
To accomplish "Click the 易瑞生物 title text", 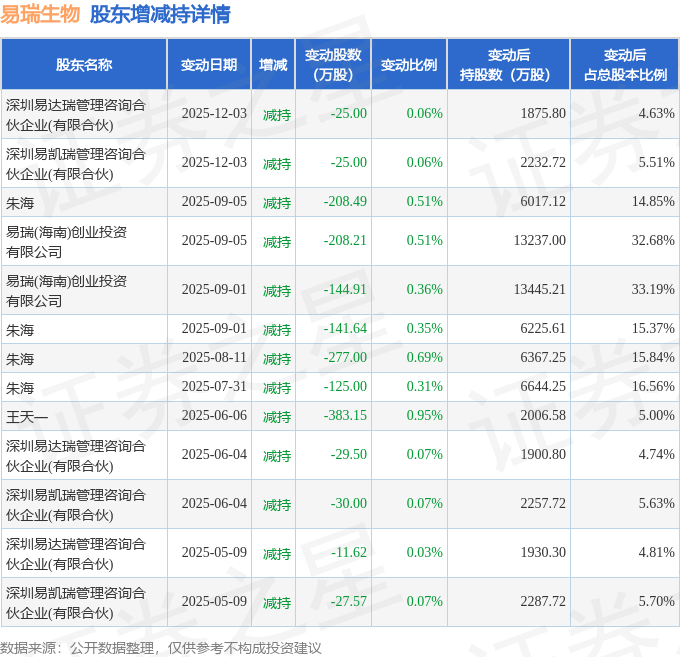I will coord(40,14).
